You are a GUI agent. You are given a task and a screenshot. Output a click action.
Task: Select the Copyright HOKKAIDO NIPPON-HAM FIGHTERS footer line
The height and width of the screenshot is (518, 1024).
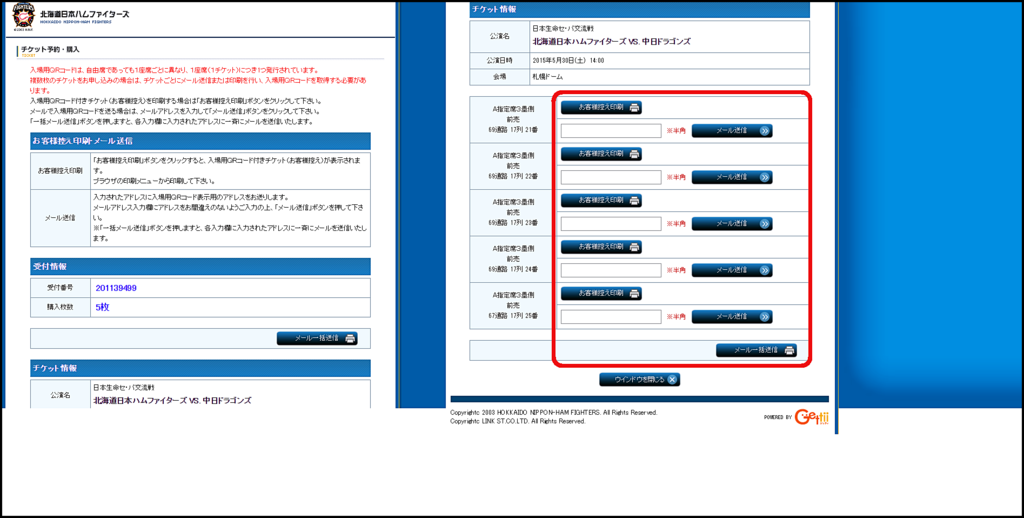[554, 413]
